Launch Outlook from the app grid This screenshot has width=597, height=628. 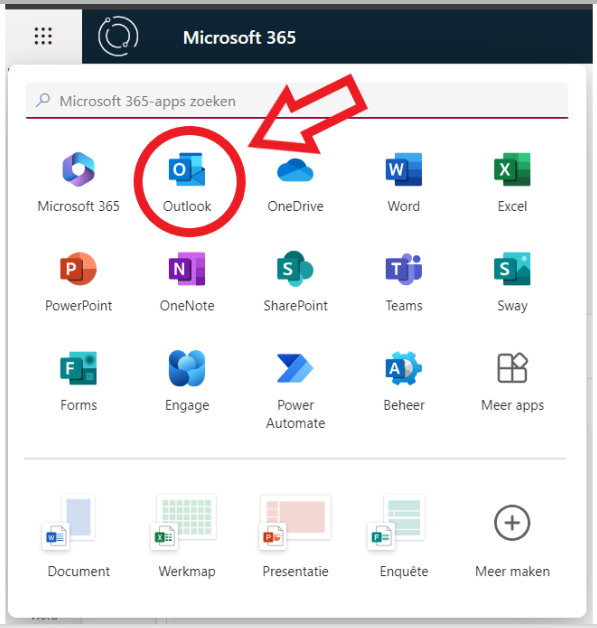[187, 183]
